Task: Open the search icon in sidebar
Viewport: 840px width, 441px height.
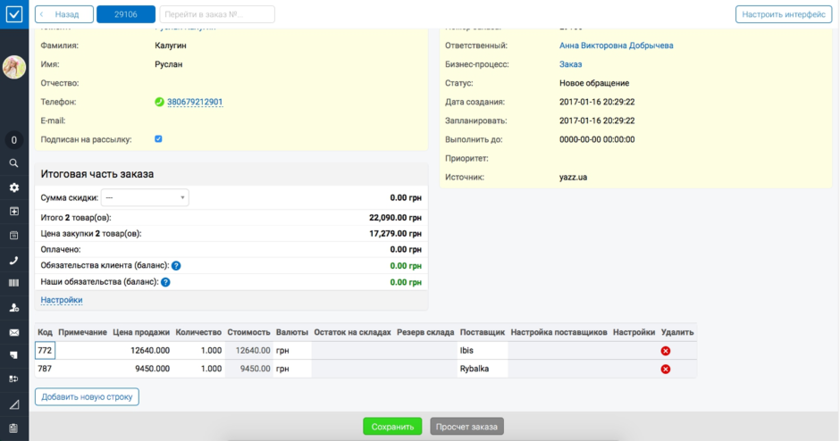Action: pyautogui.click(x=14, y=163)
